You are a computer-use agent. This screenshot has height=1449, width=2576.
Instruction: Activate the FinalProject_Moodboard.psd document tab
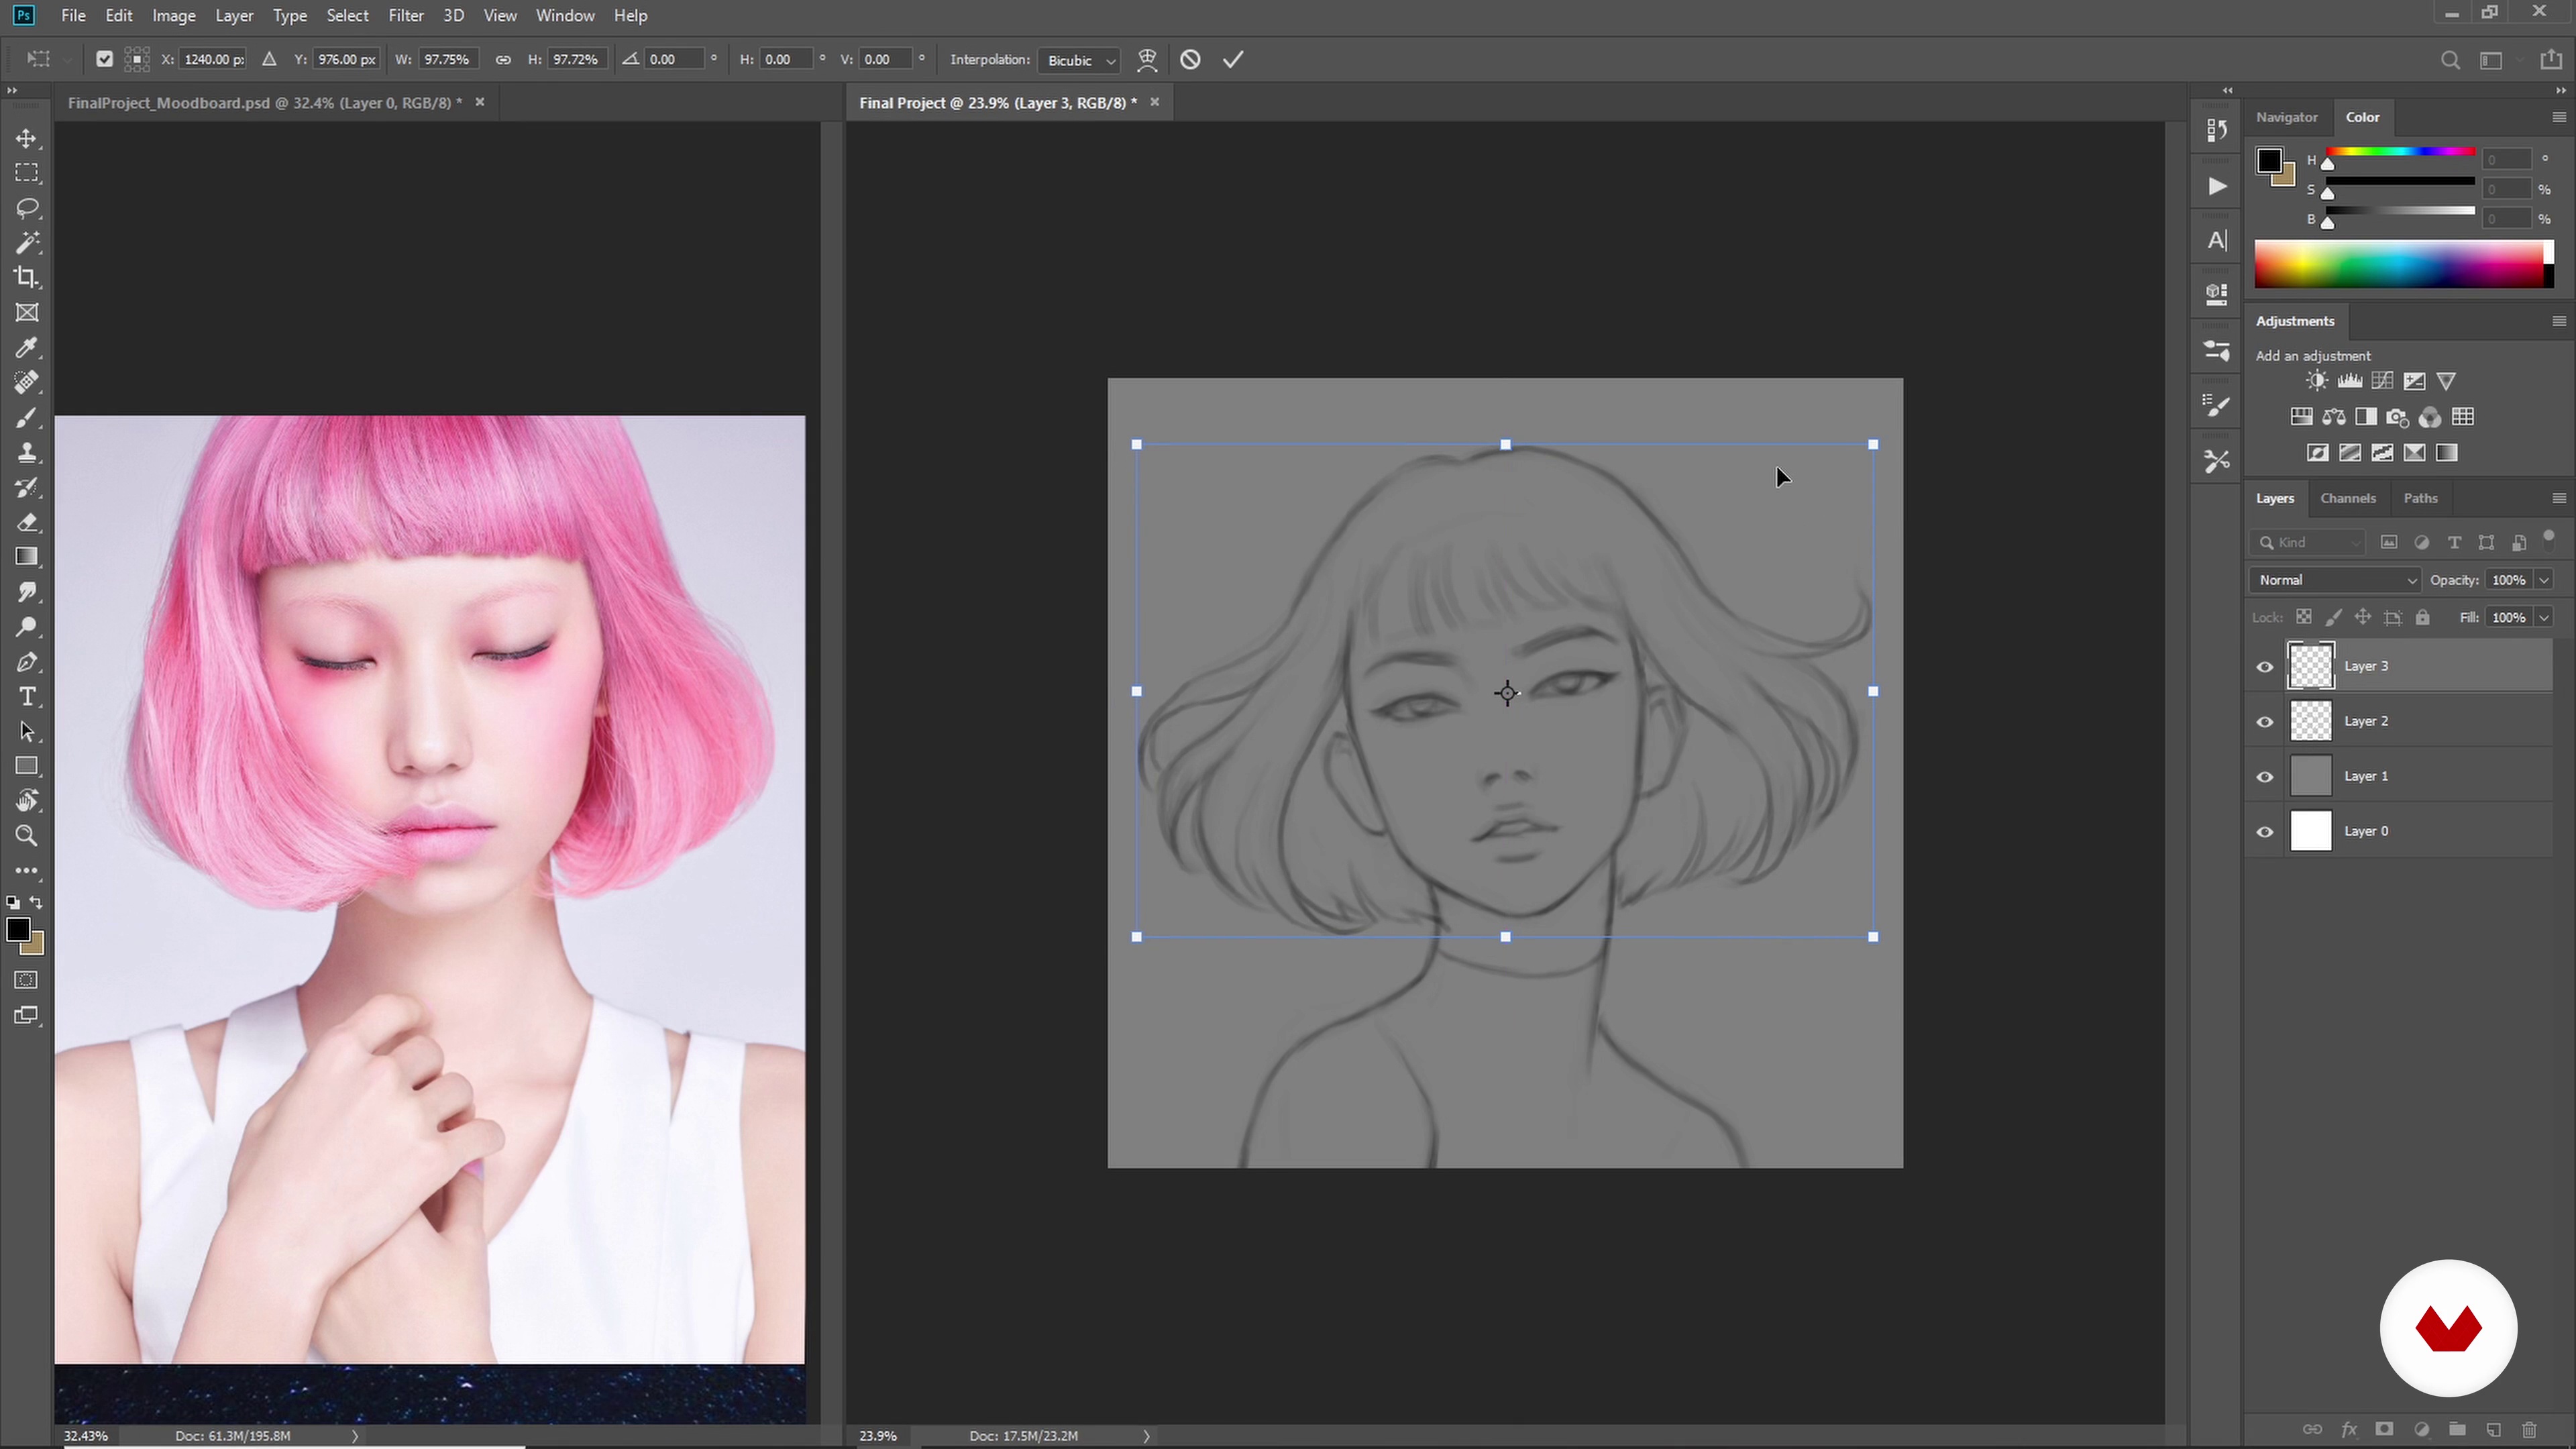point(265,102)
